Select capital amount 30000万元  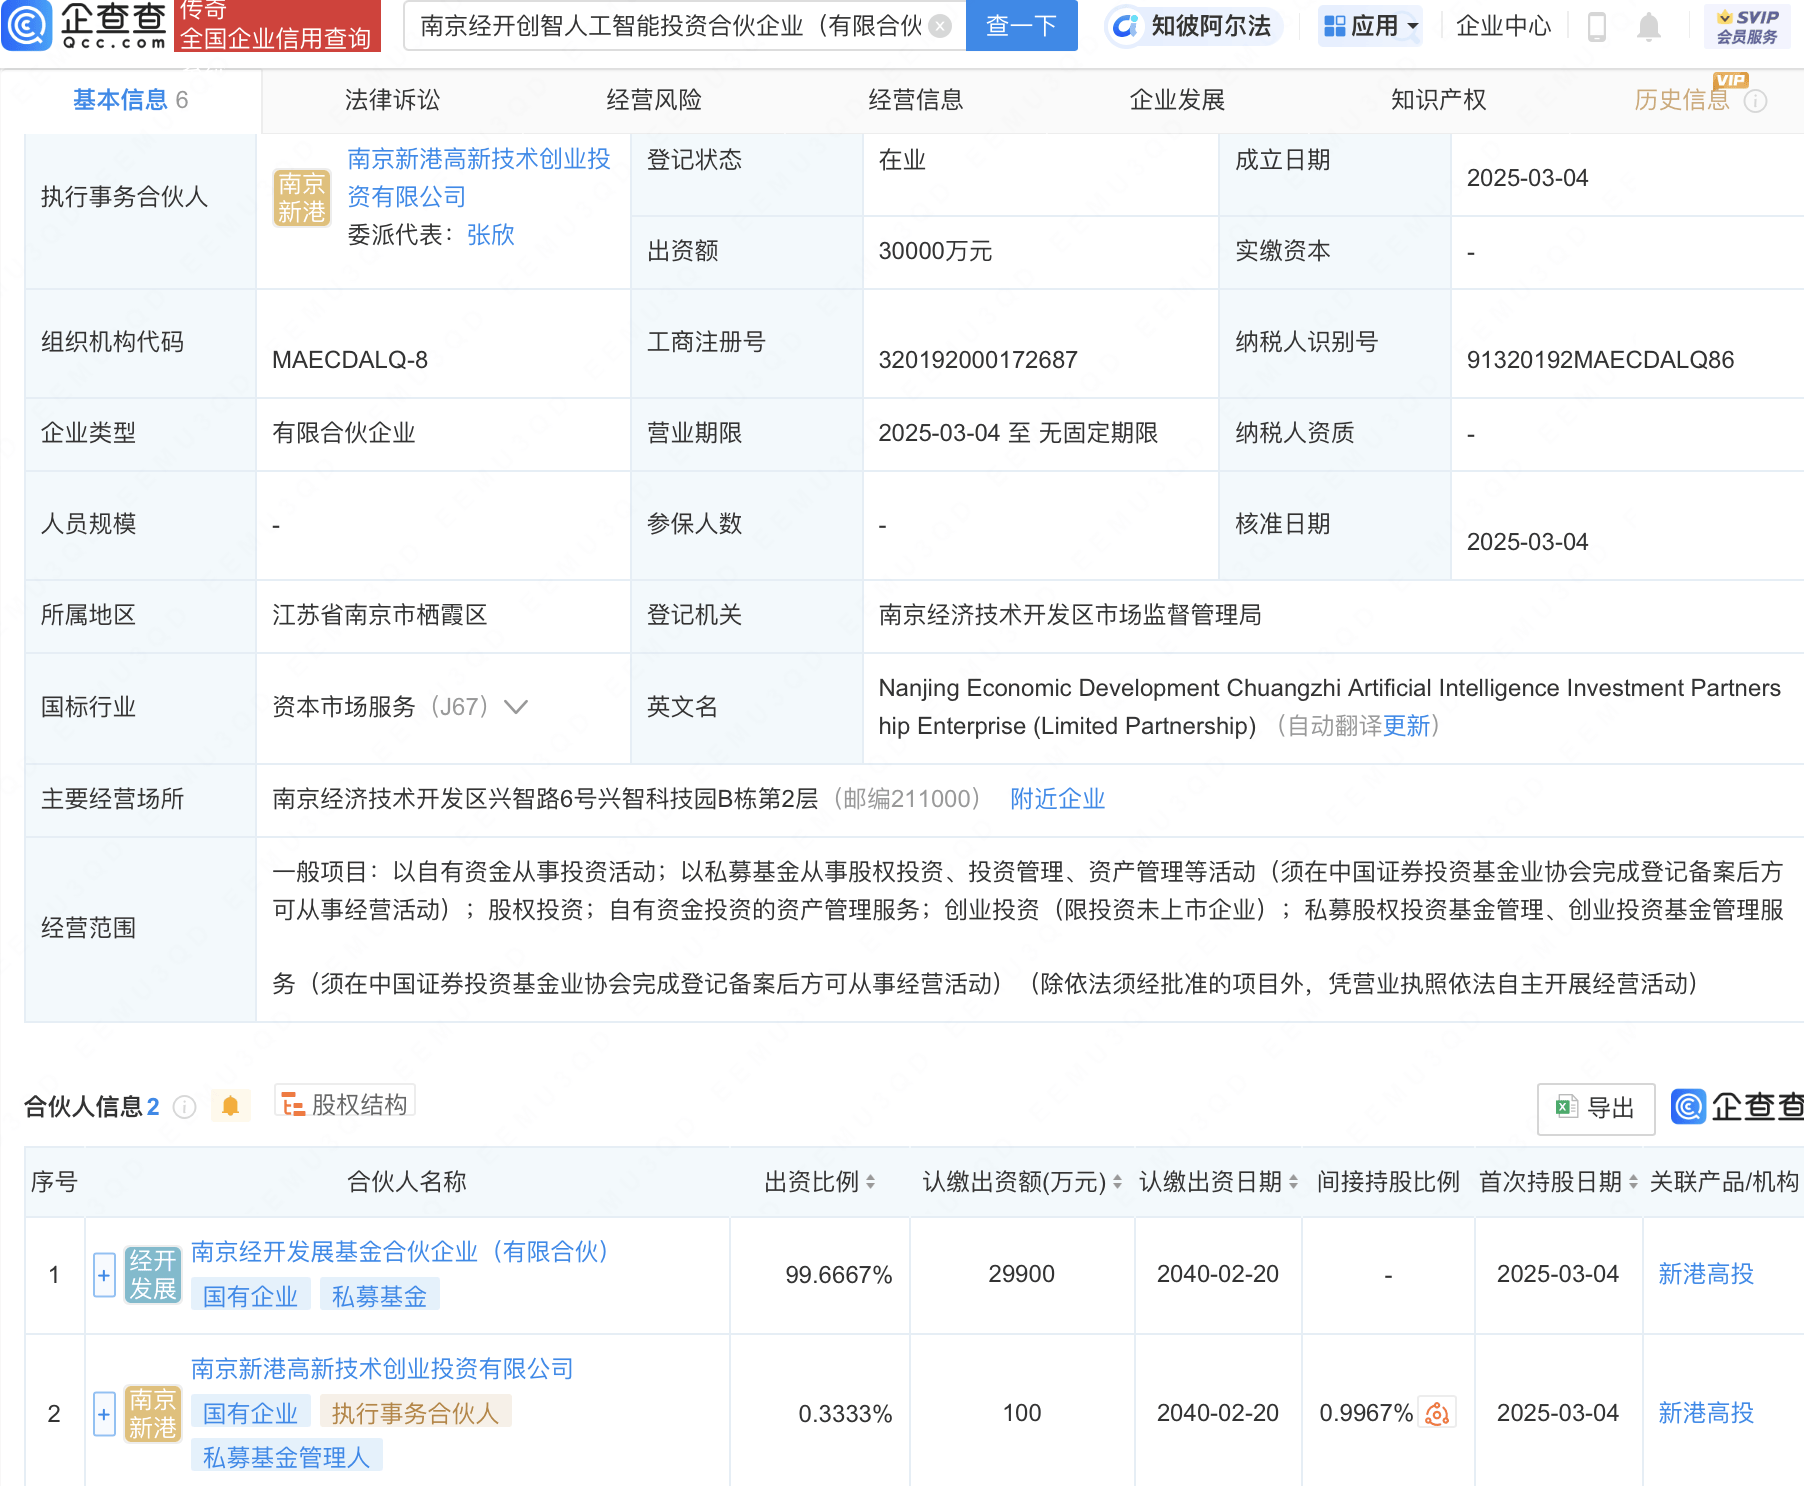935,251
